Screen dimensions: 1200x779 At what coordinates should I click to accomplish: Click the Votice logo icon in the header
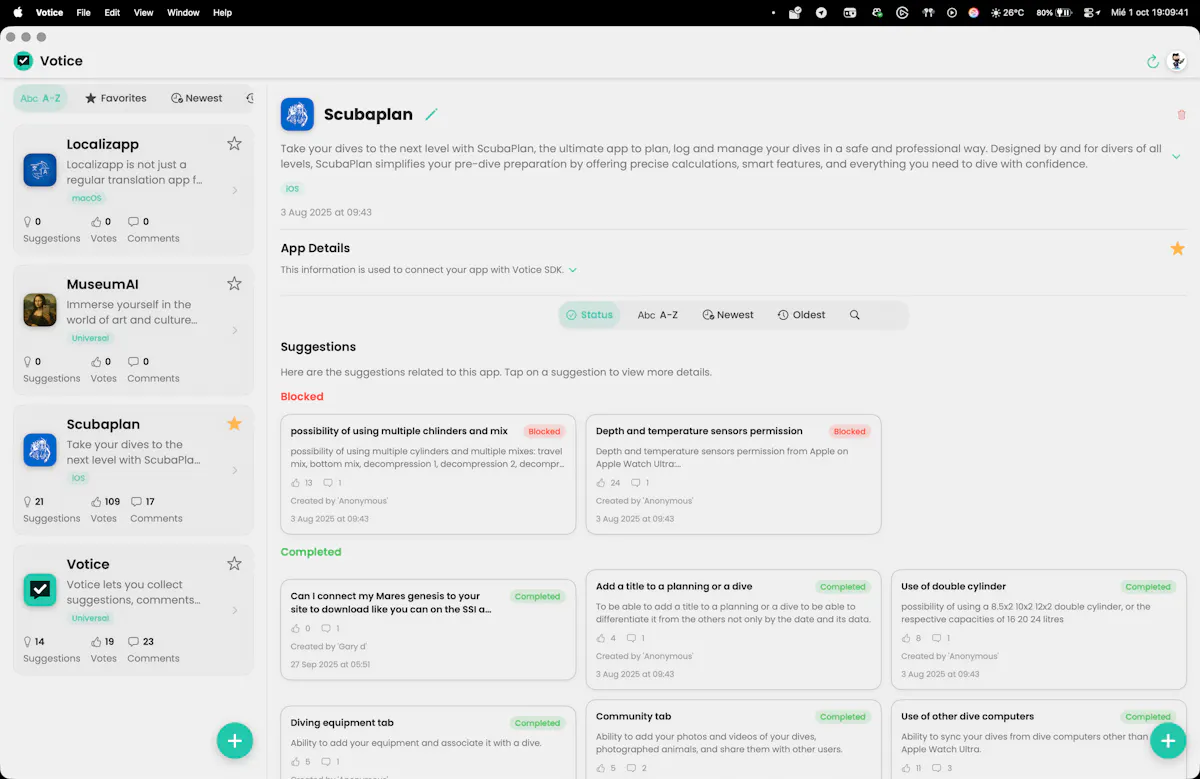point(23,61)
